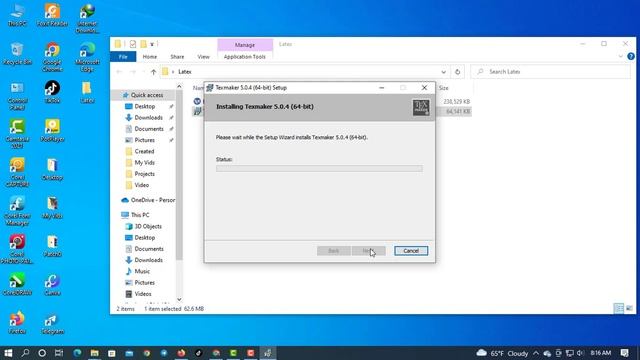Select the Manage contextual tab
Image resolution: width=640 pixels, height=360 pixels.
[x=245, y=45]
